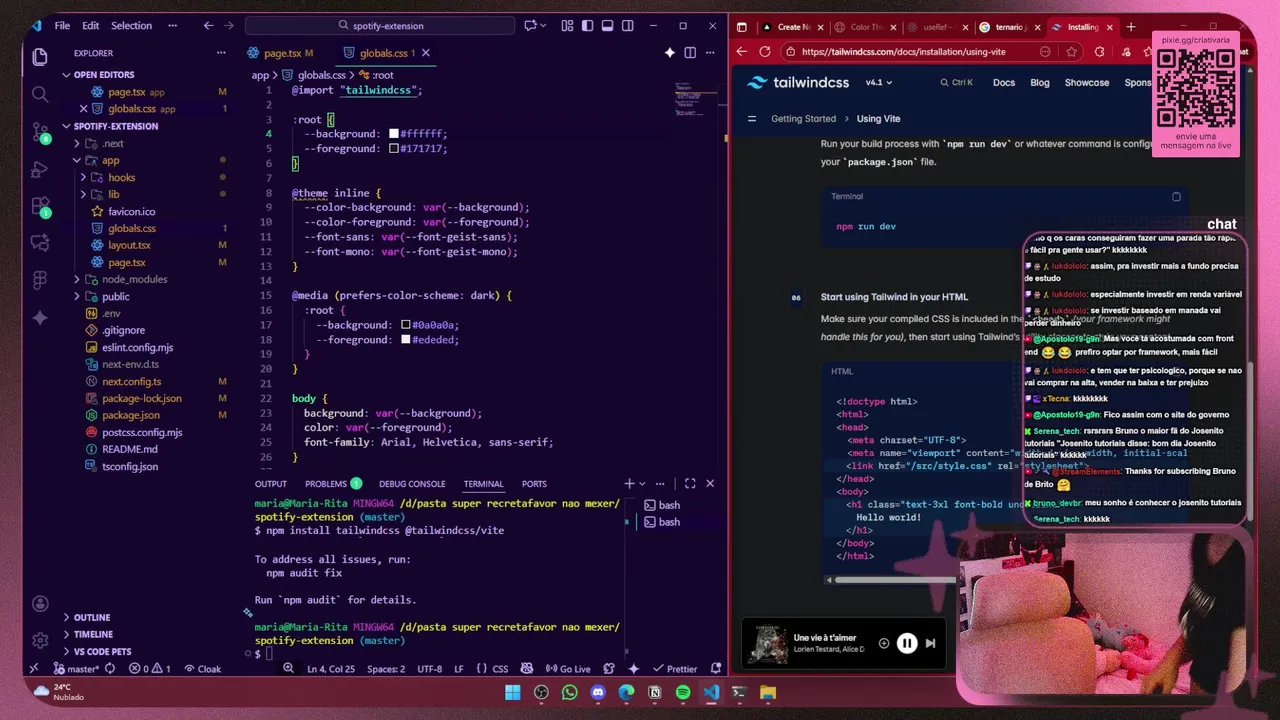
Task: Go back using the VS Code navigation arrow
Action: (208, 26)
